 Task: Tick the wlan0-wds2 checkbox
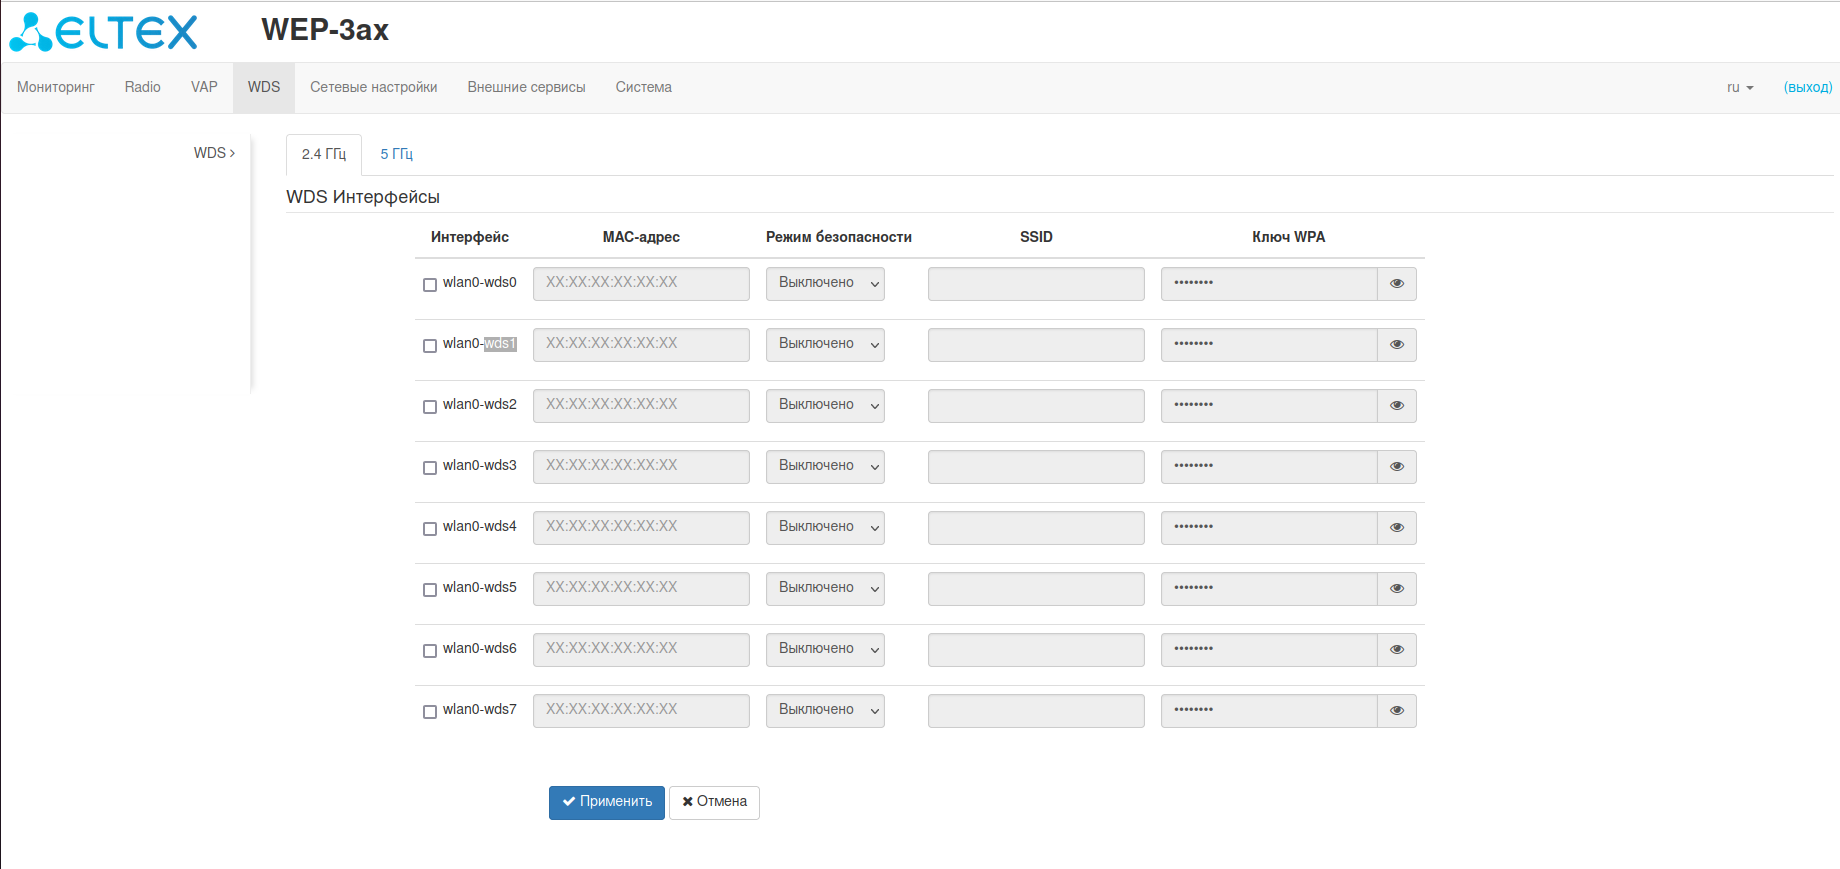click(x=430, y=407)
